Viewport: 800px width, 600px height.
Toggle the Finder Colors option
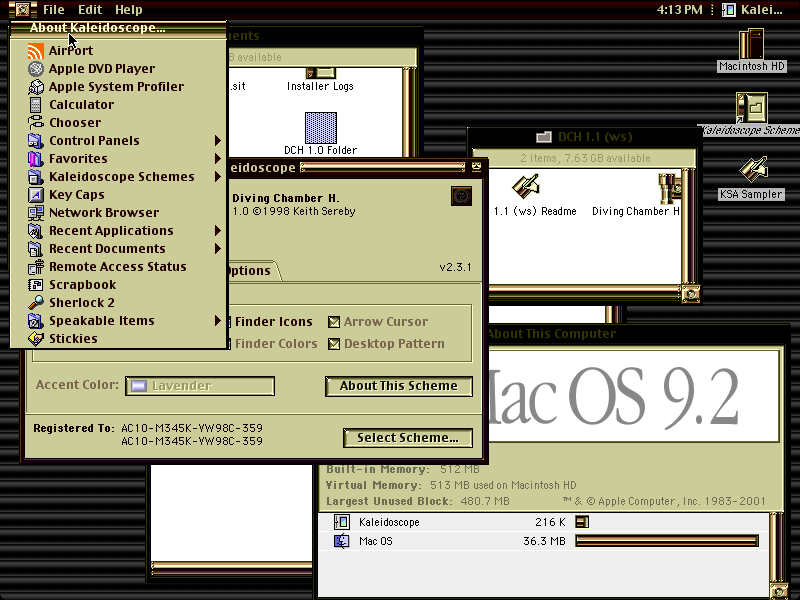272,344
